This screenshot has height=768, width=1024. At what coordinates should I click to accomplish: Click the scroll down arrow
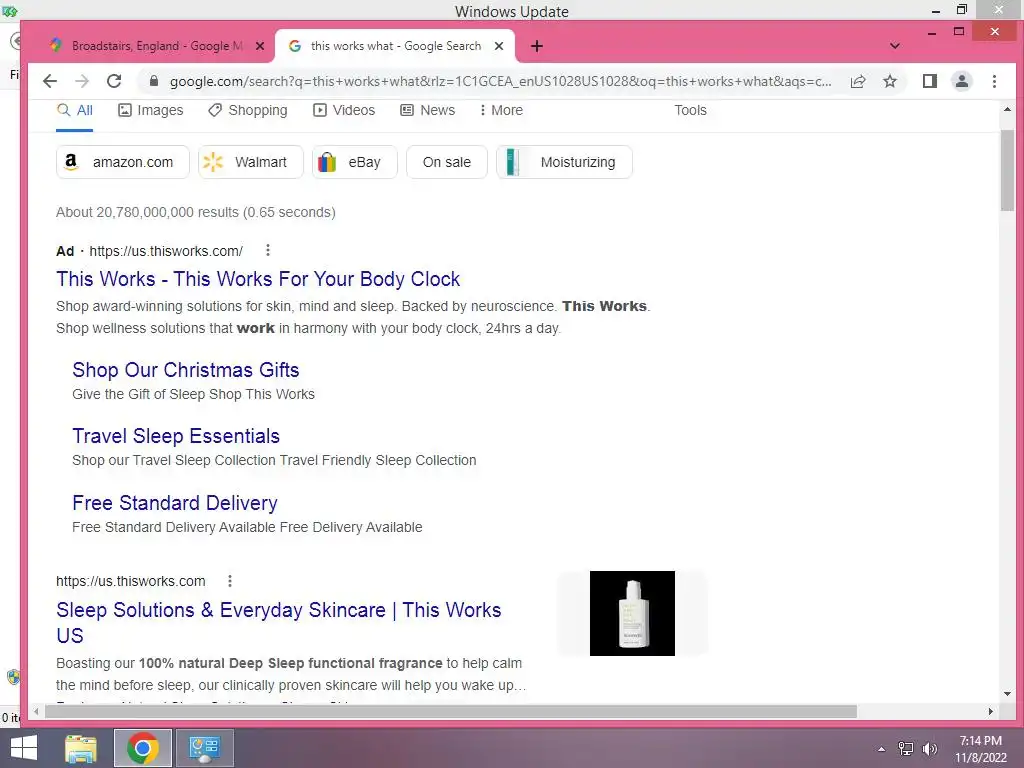tap(1007, 694)
